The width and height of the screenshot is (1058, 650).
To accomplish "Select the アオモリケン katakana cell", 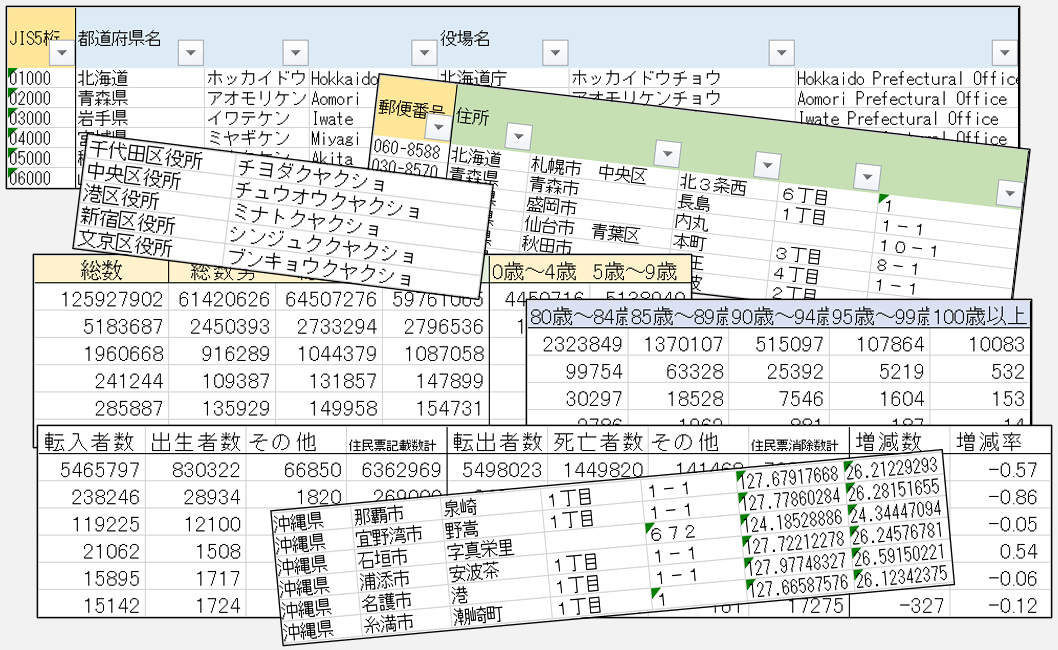I will pos(256,98).
